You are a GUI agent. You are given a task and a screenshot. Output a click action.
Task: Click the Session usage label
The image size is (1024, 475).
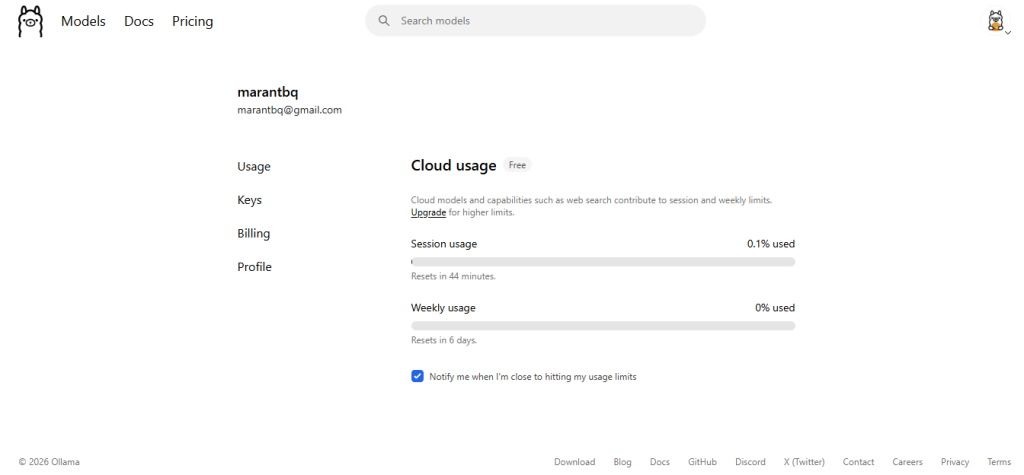click(x=444, y=244)
